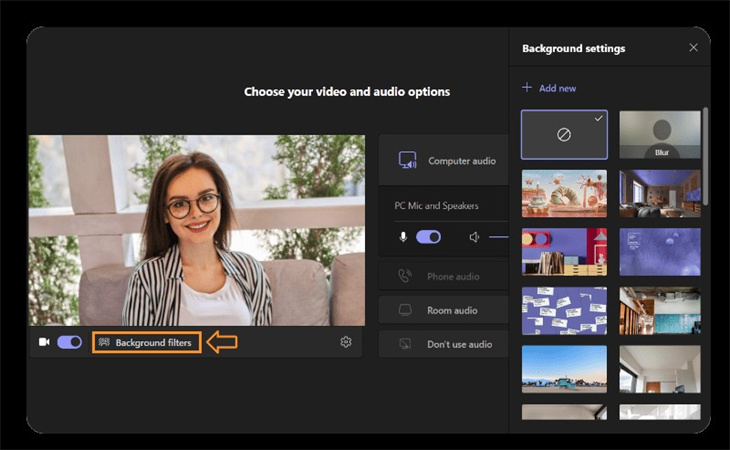Click the speaker volume icon
Screen dimensions: 730x450
[474, 237]
